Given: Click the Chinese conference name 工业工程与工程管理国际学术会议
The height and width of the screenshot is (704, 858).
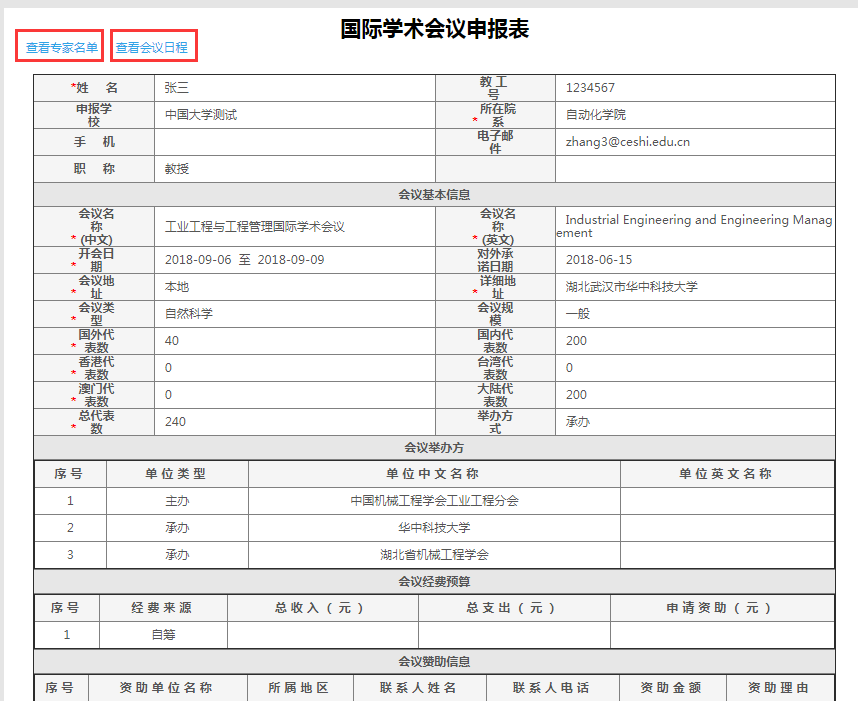Looking at the screenshot, I should click(254, 227).
